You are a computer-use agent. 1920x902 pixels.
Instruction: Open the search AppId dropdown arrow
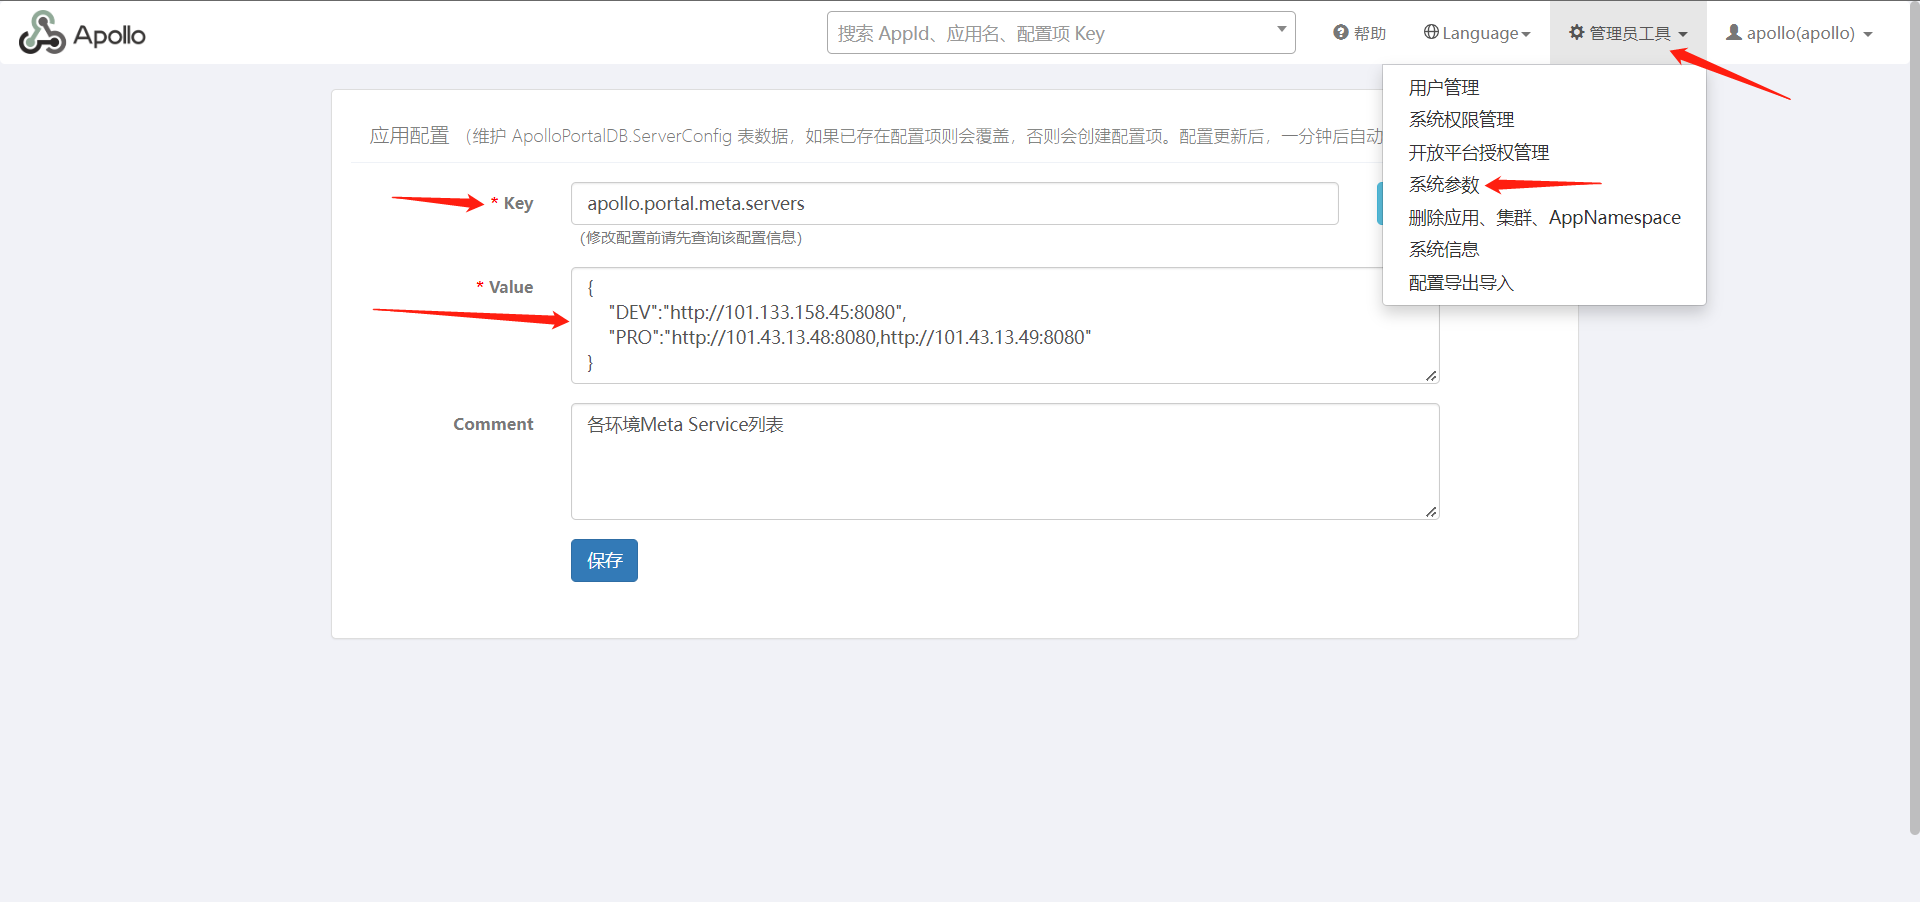1281,30
